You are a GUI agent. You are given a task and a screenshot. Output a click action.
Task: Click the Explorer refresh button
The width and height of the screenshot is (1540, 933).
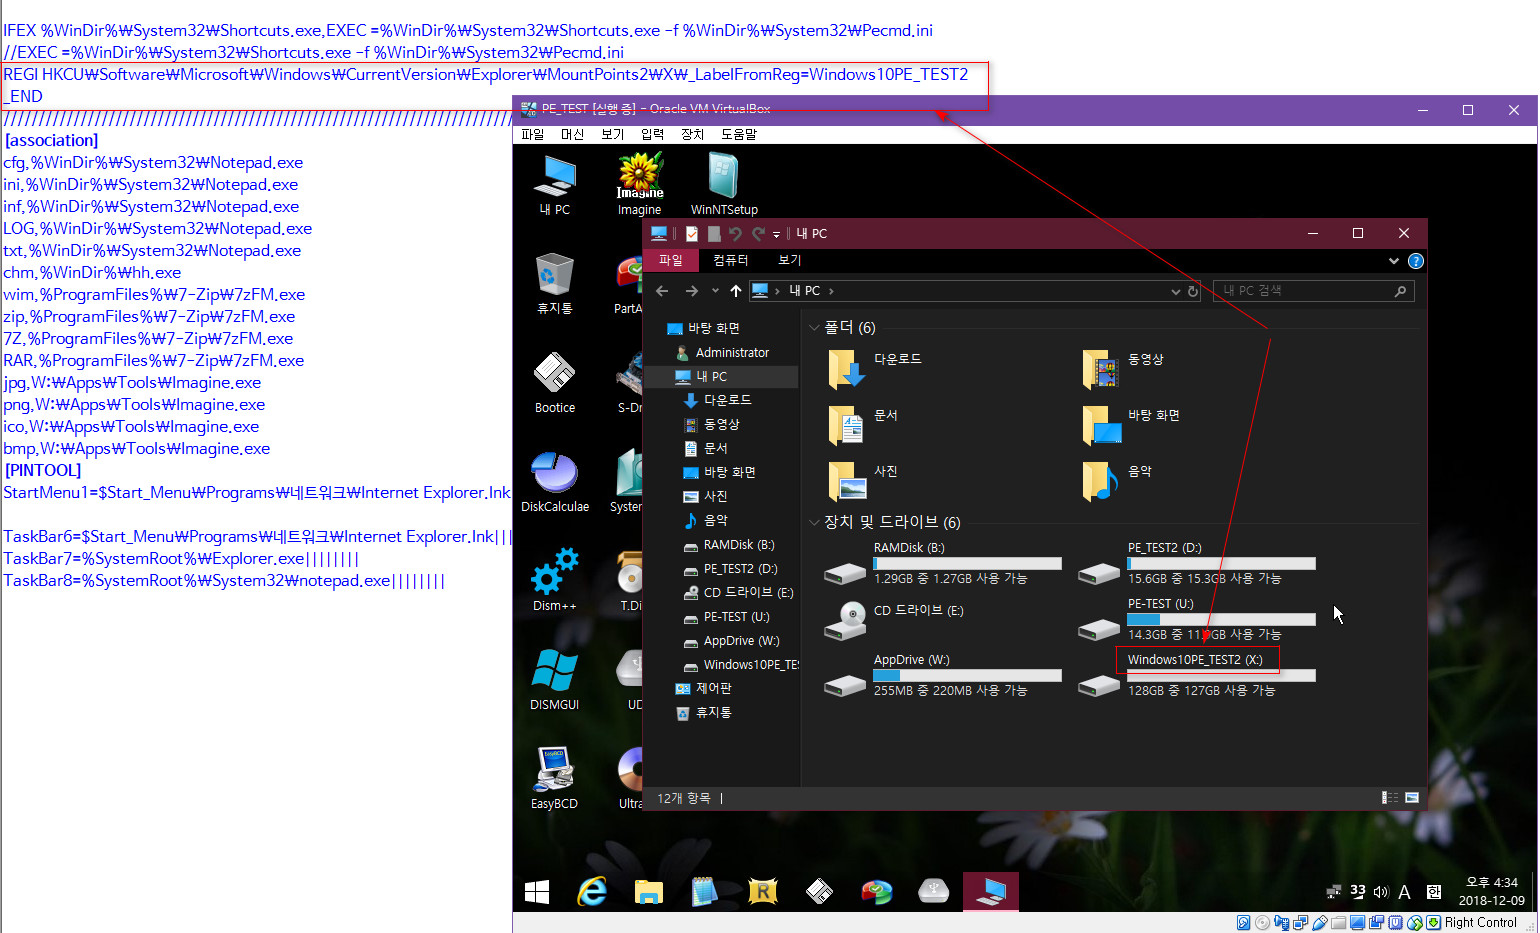[x=1193, y=291]
